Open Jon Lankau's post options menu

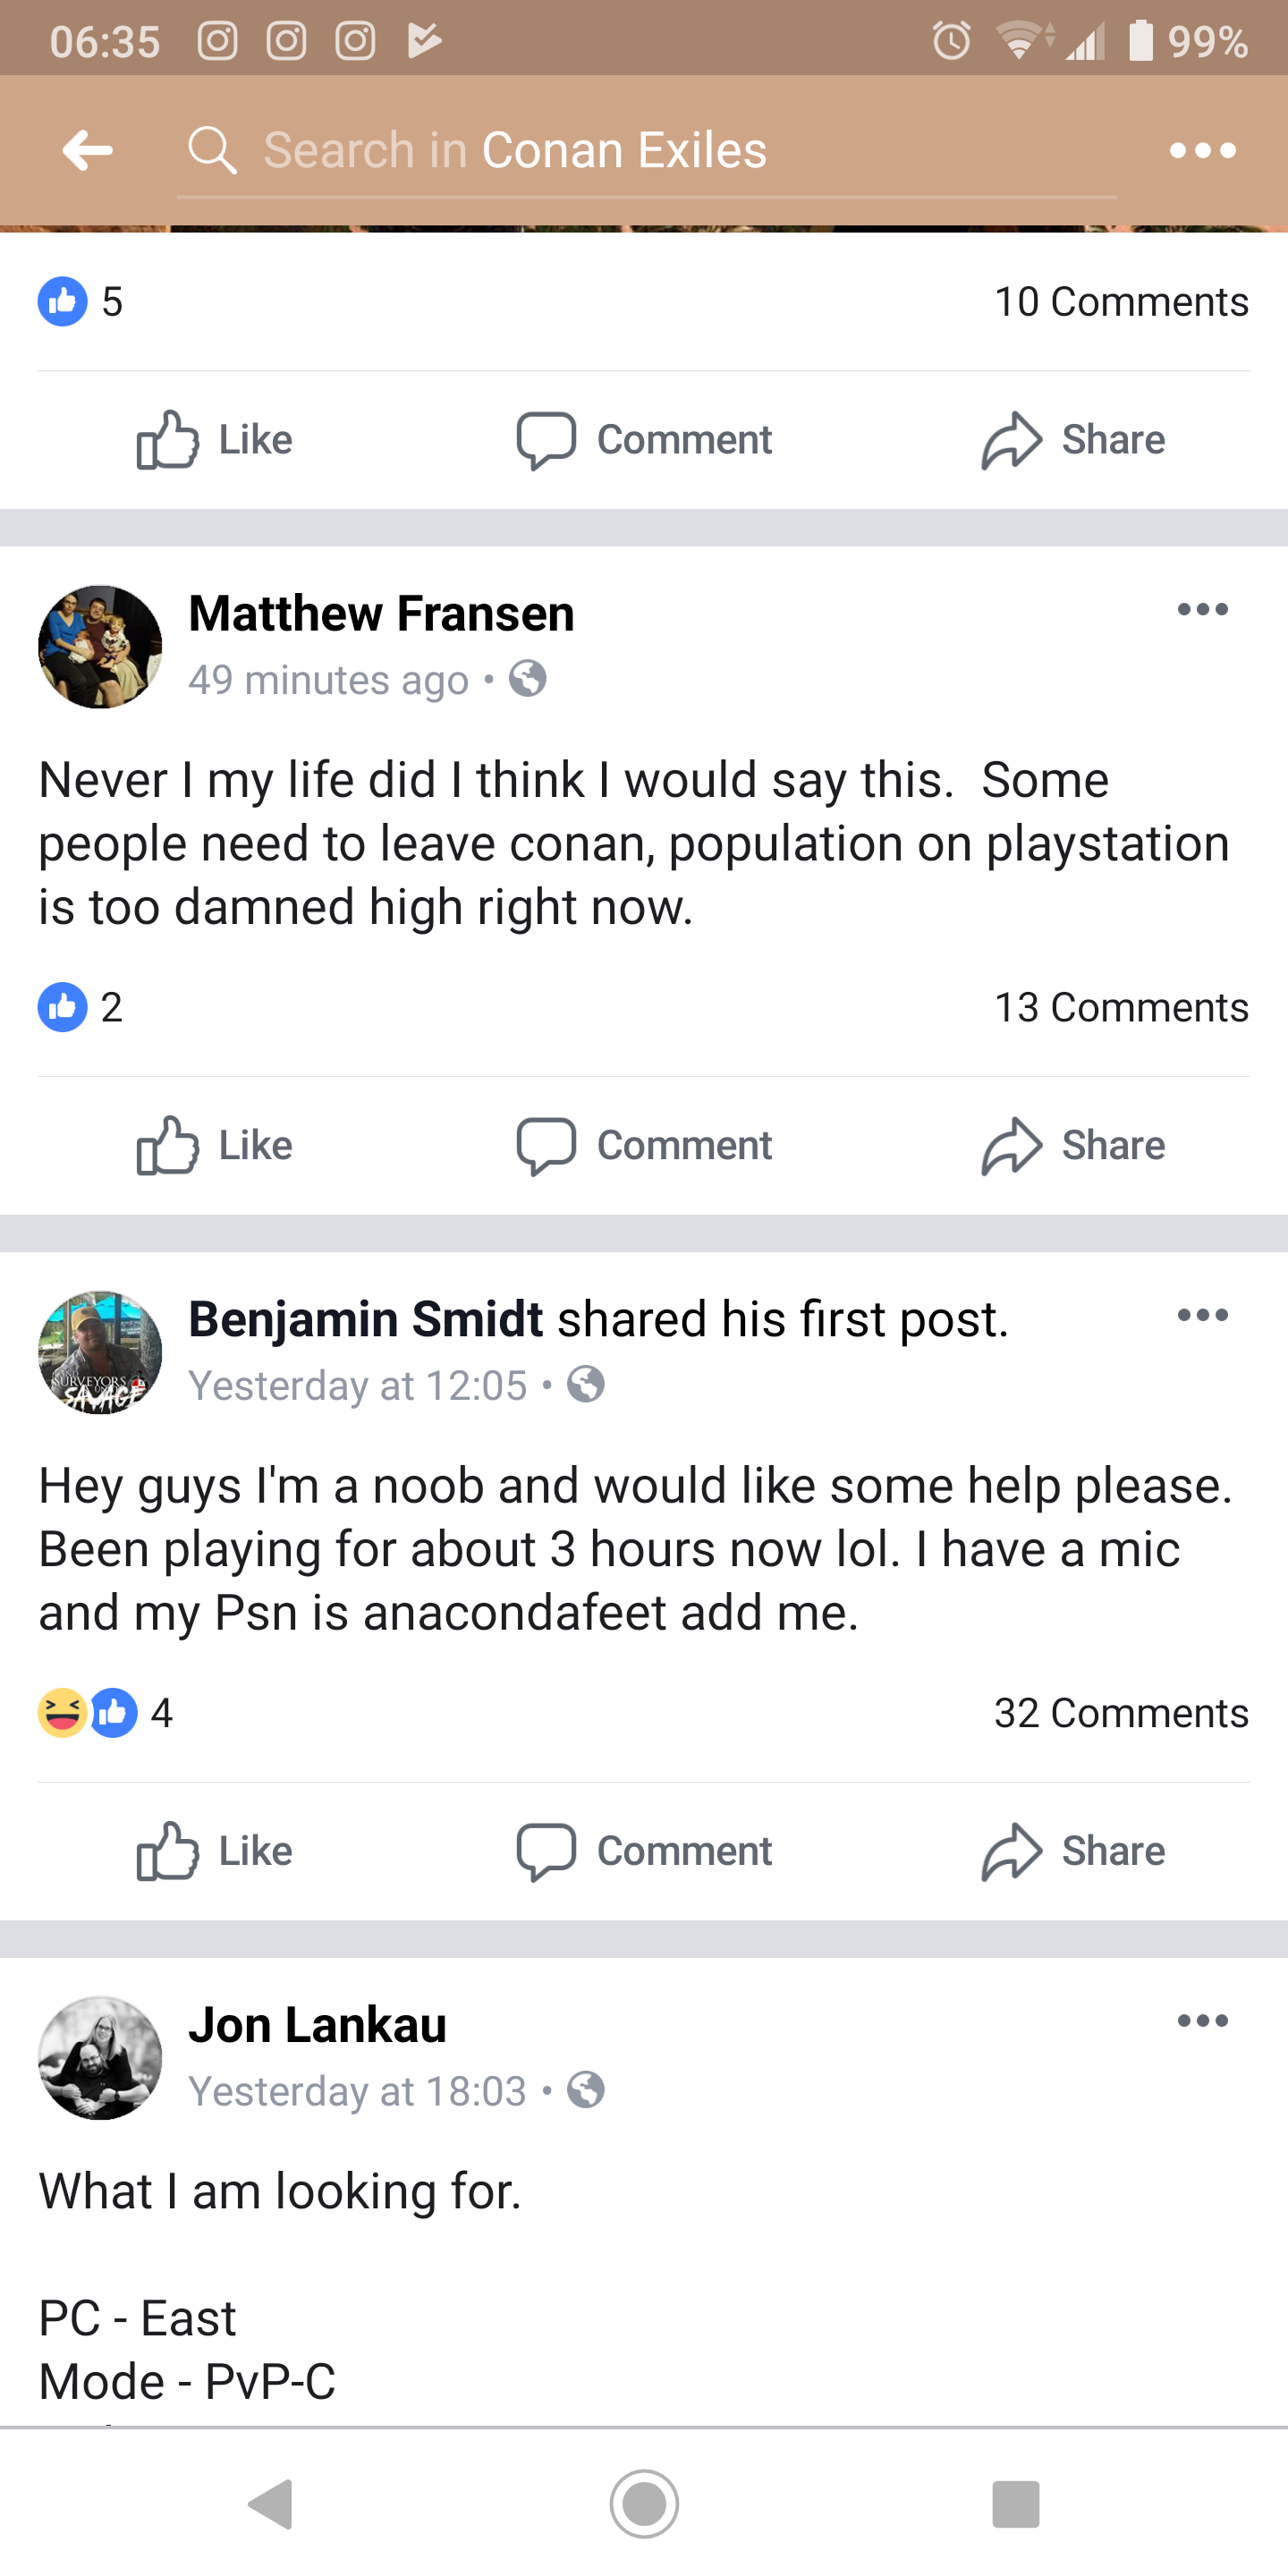click(1202, 2021)
